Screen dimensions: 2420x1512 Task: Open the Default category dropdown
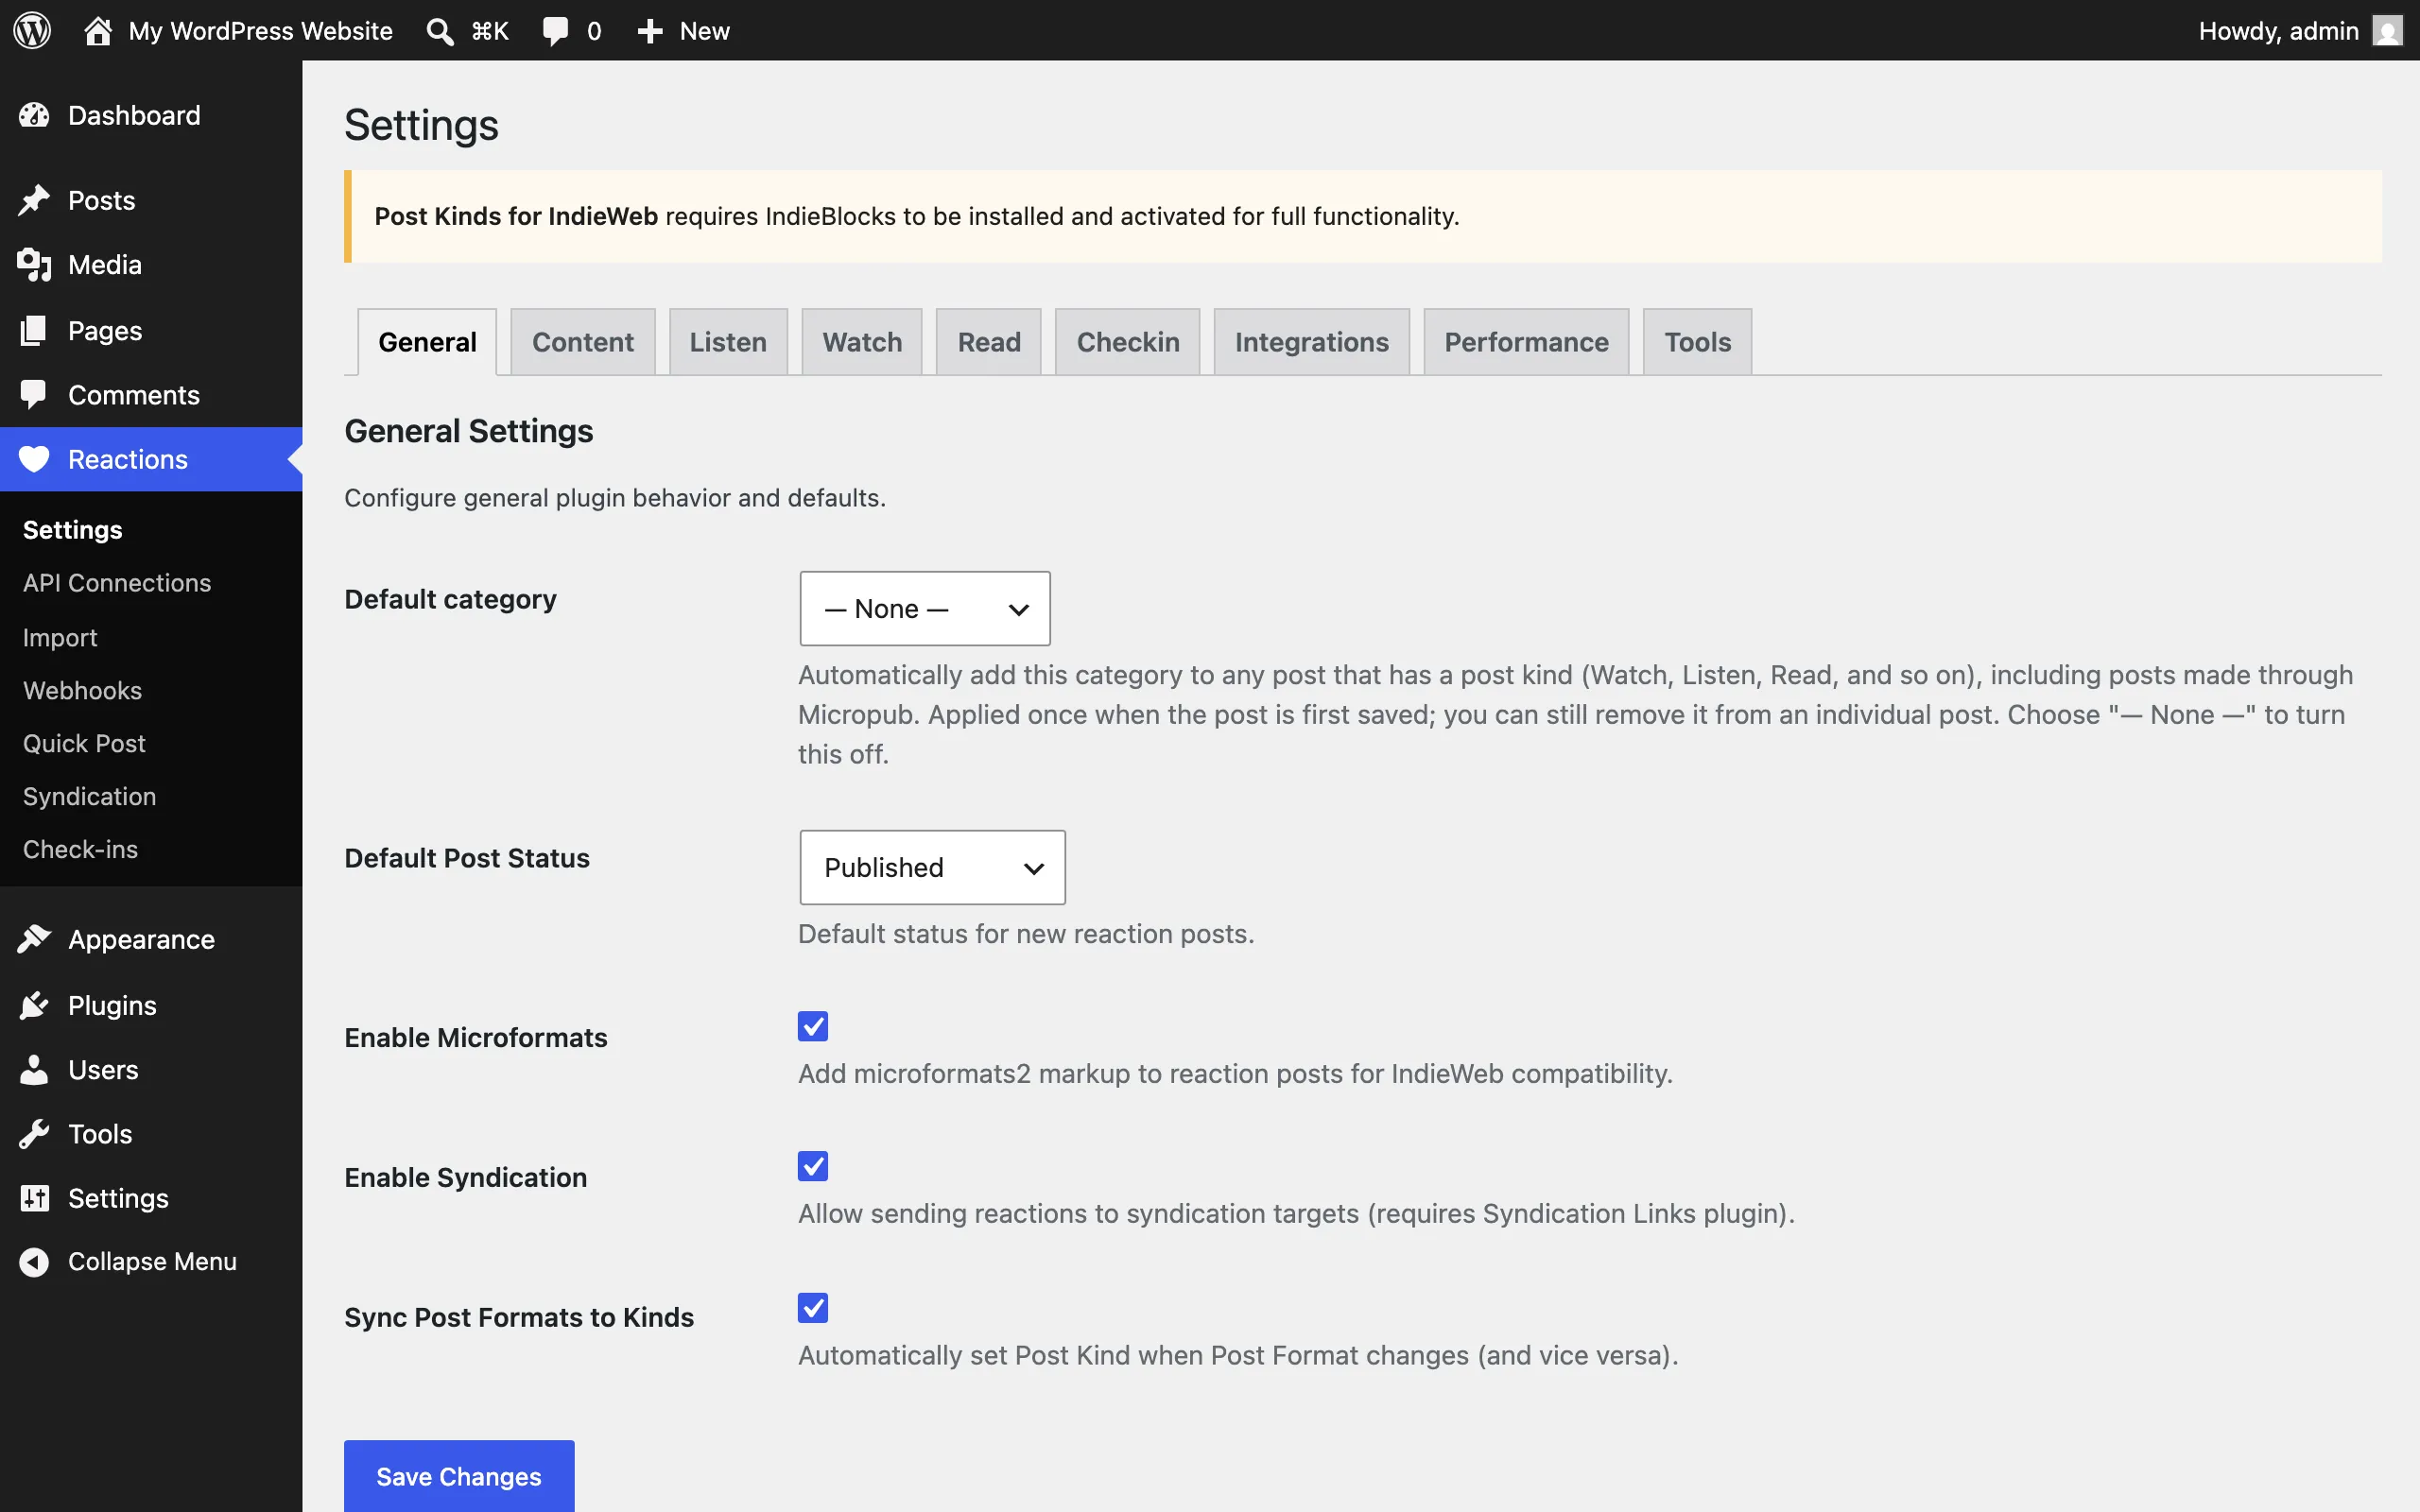[x=925, y=608]
